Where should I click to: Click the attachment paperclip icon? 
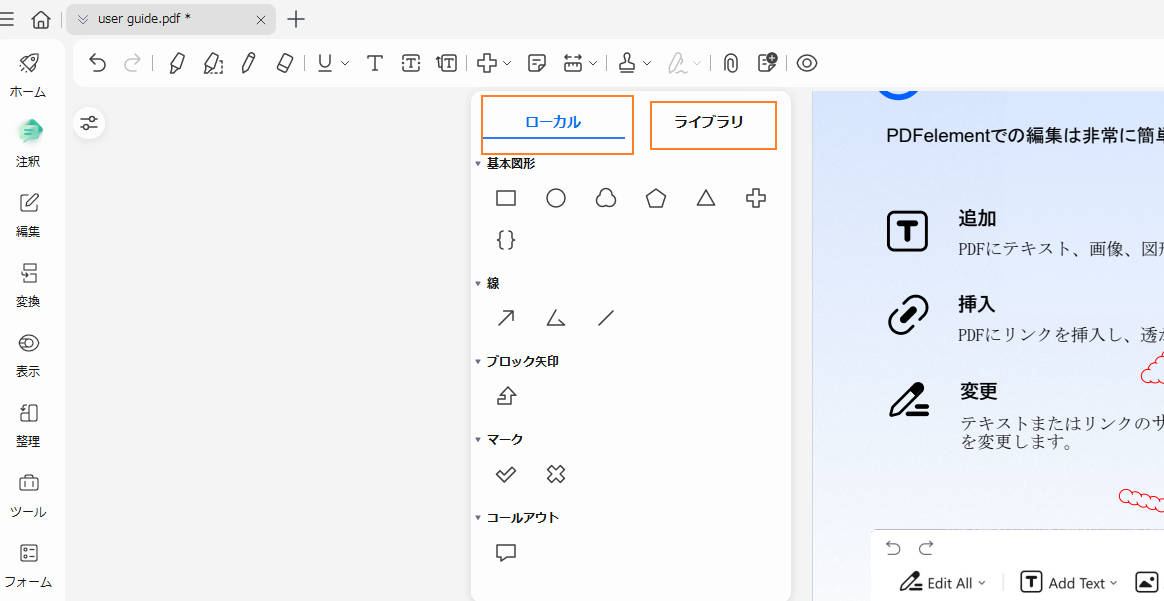pos(731,63)
